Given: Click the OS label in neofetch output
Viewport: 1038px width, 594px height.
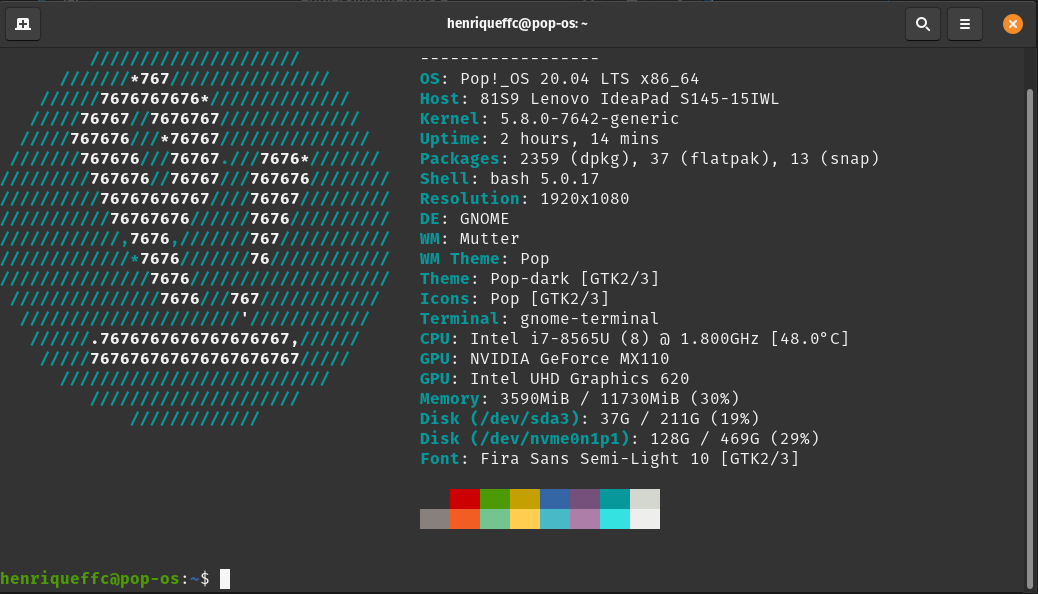Looking at the screenshot, I should click(430, 79).
